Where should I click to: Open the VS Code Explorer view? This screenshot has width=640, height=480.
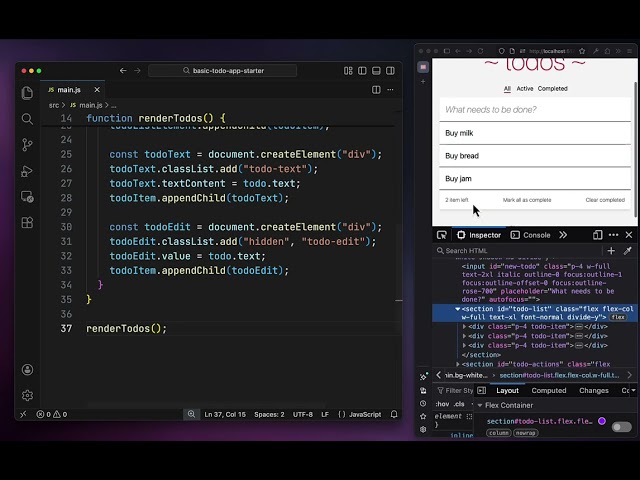click(27, 93)
